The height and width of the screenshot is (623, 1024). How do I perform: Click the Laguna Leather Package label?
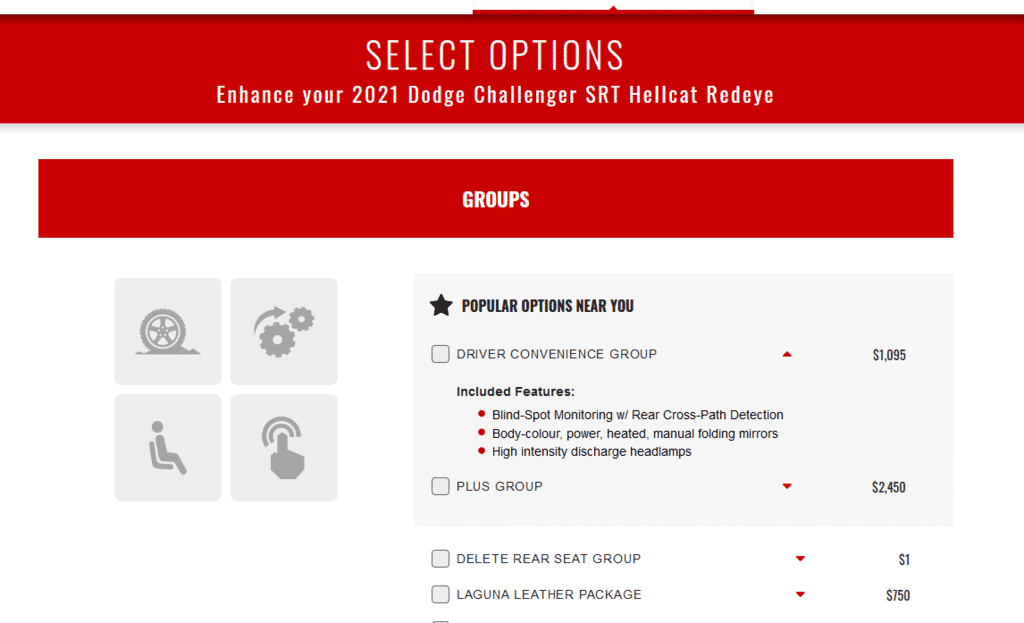coord(549,595)
